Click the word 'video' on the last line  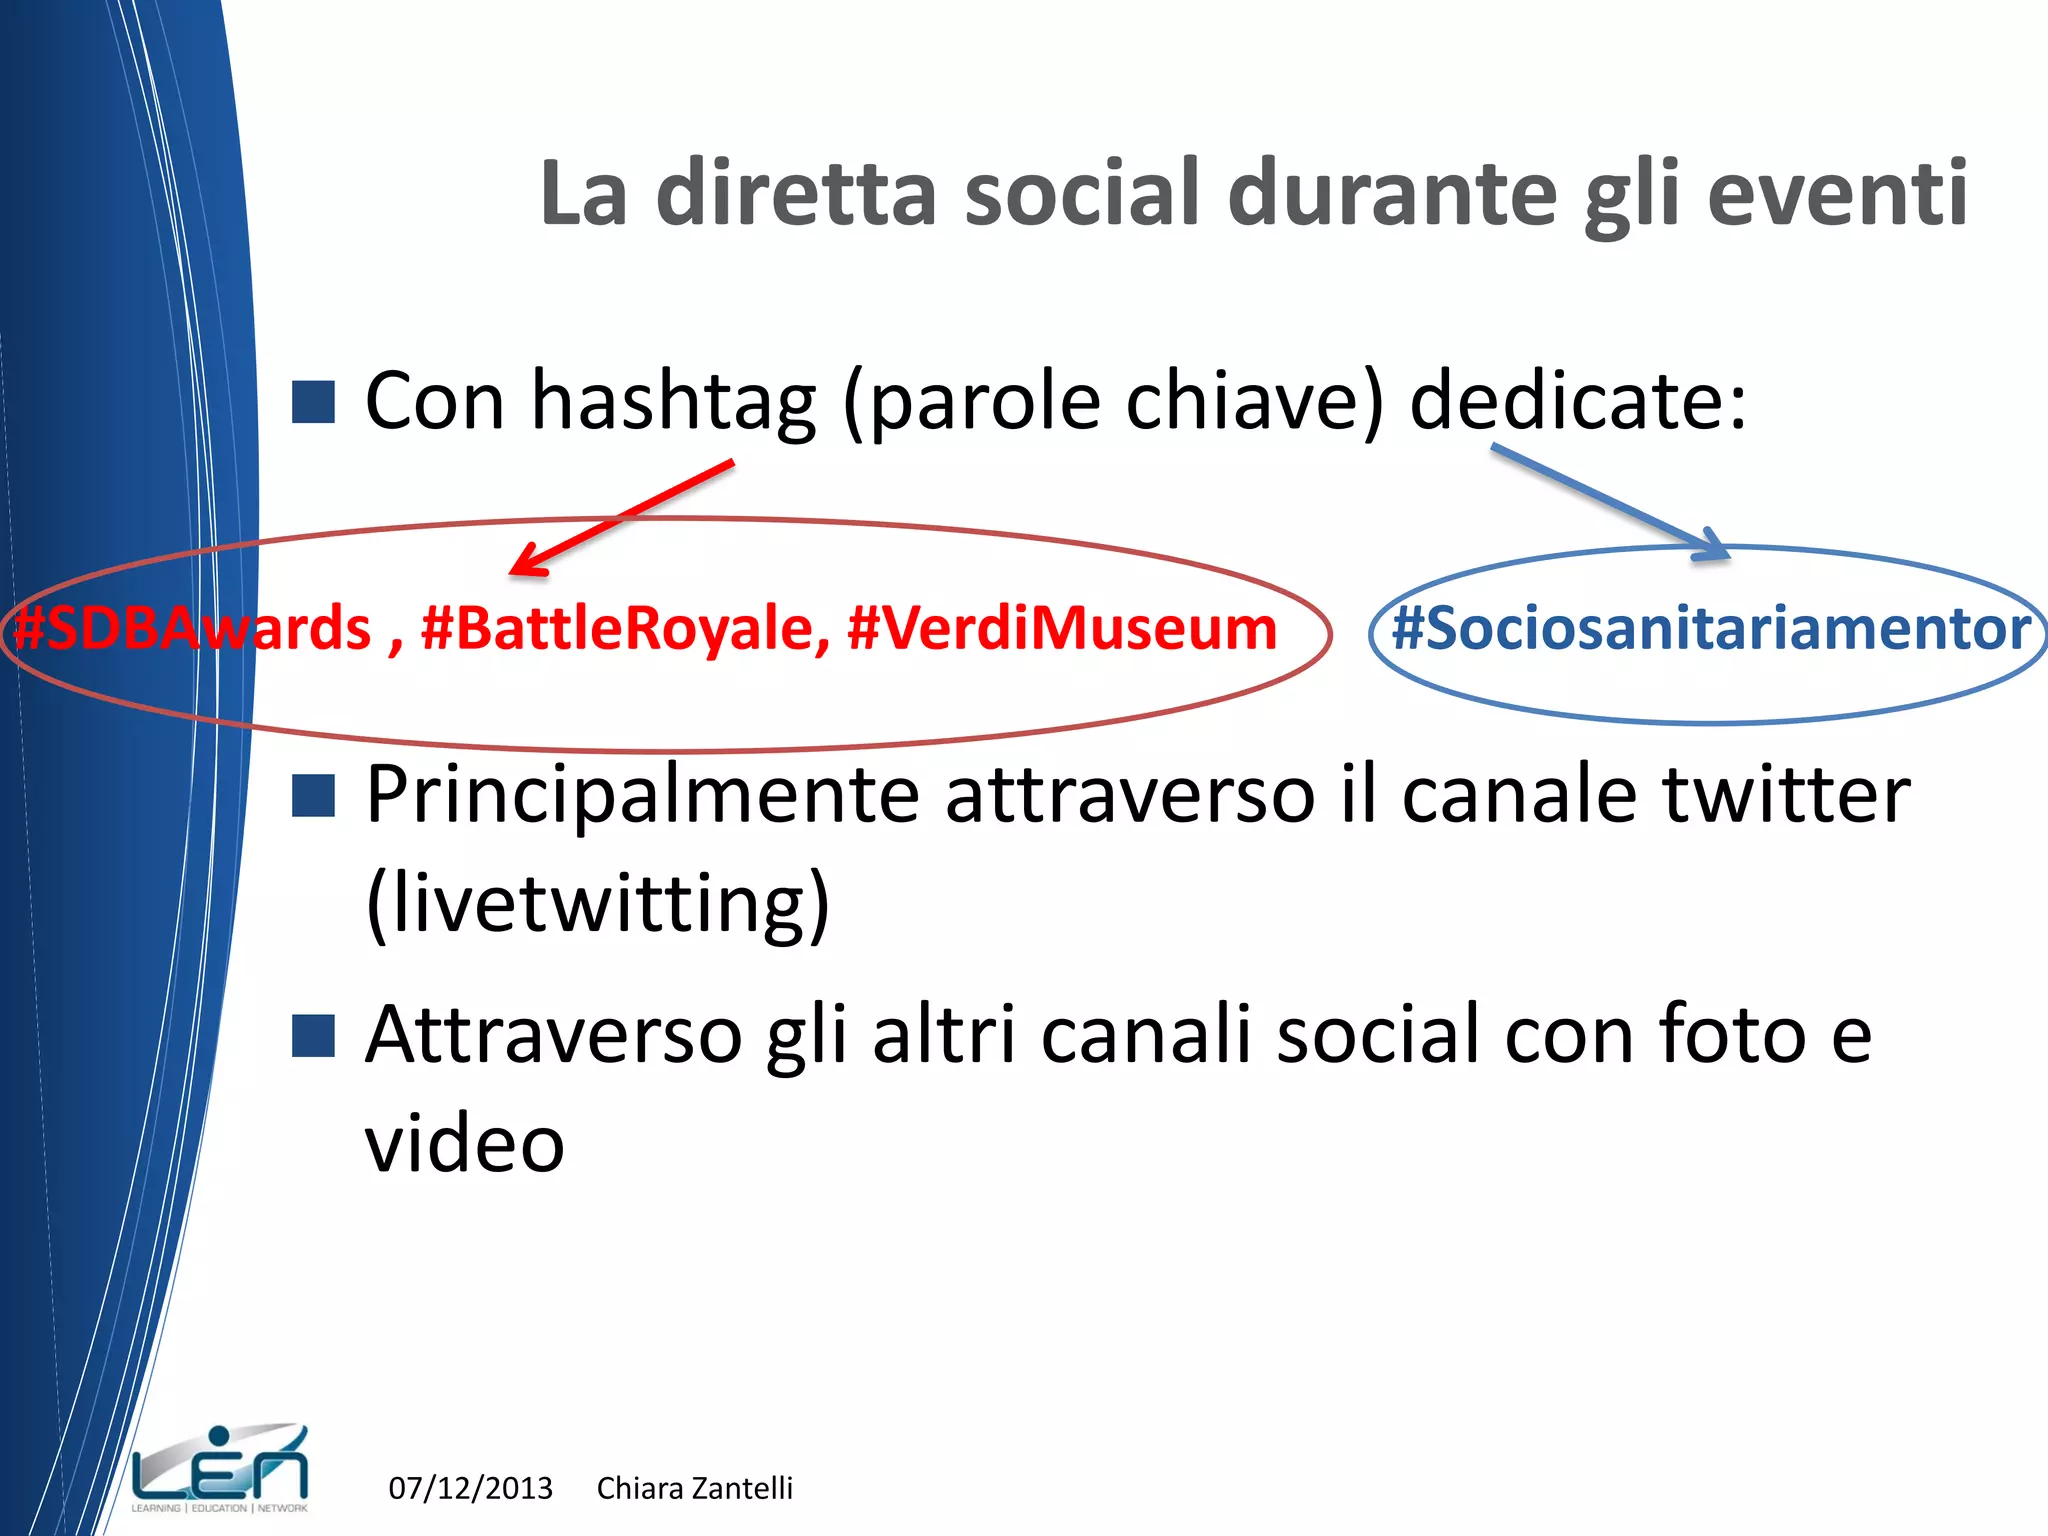(465, 1143)
